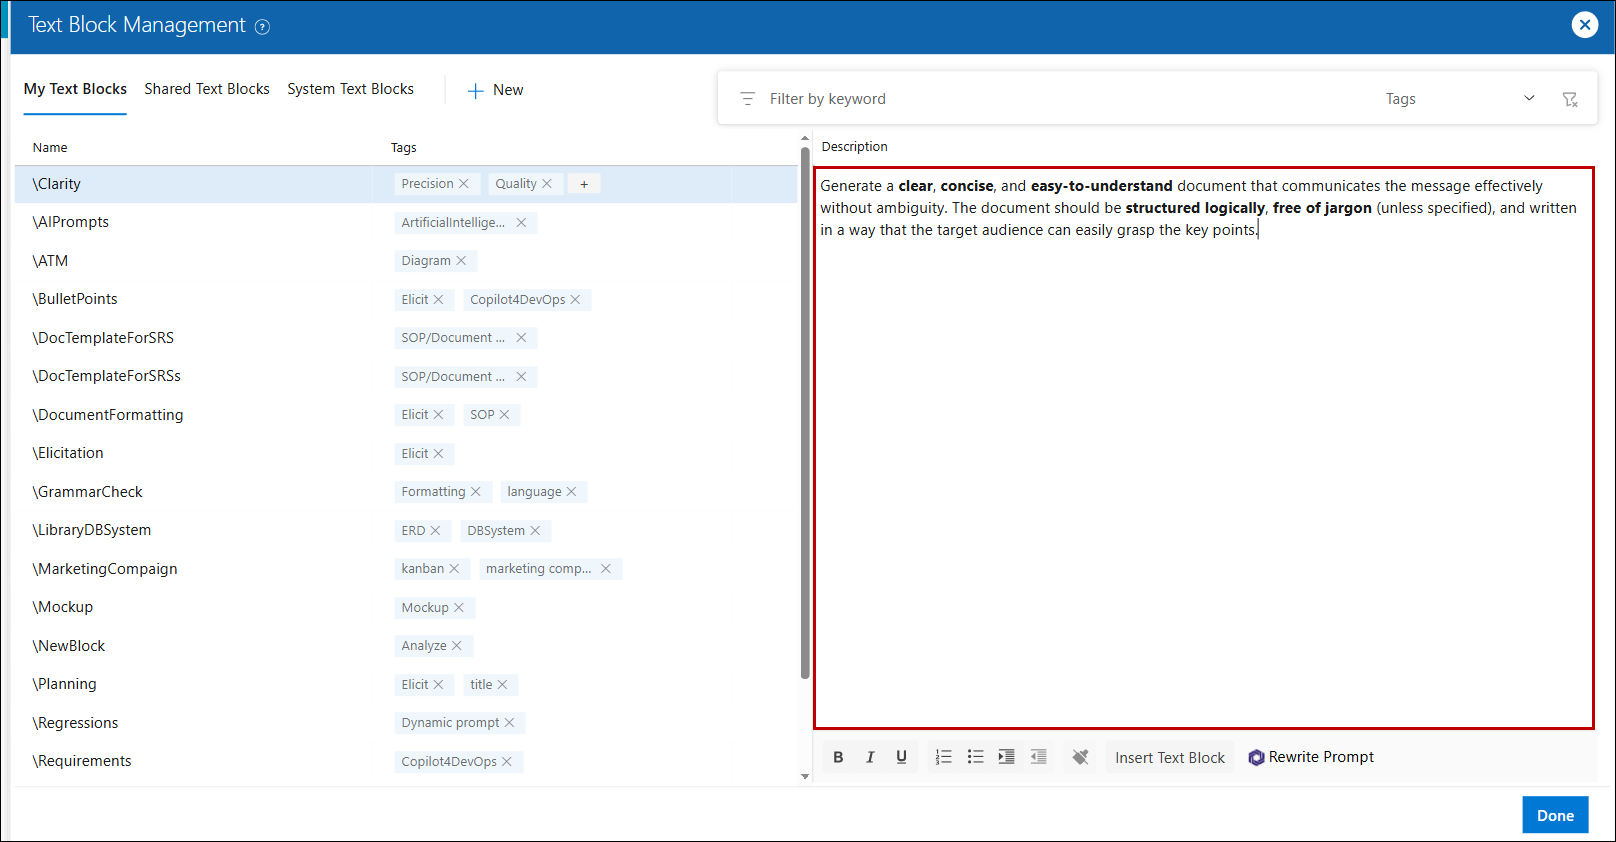Sort by the Name column header
The height and width of the screenshot is (842, 1616).
point(50,147)
